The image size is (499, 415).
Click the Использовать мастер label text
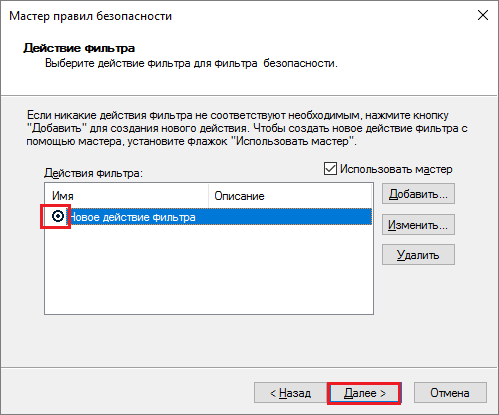396,169
